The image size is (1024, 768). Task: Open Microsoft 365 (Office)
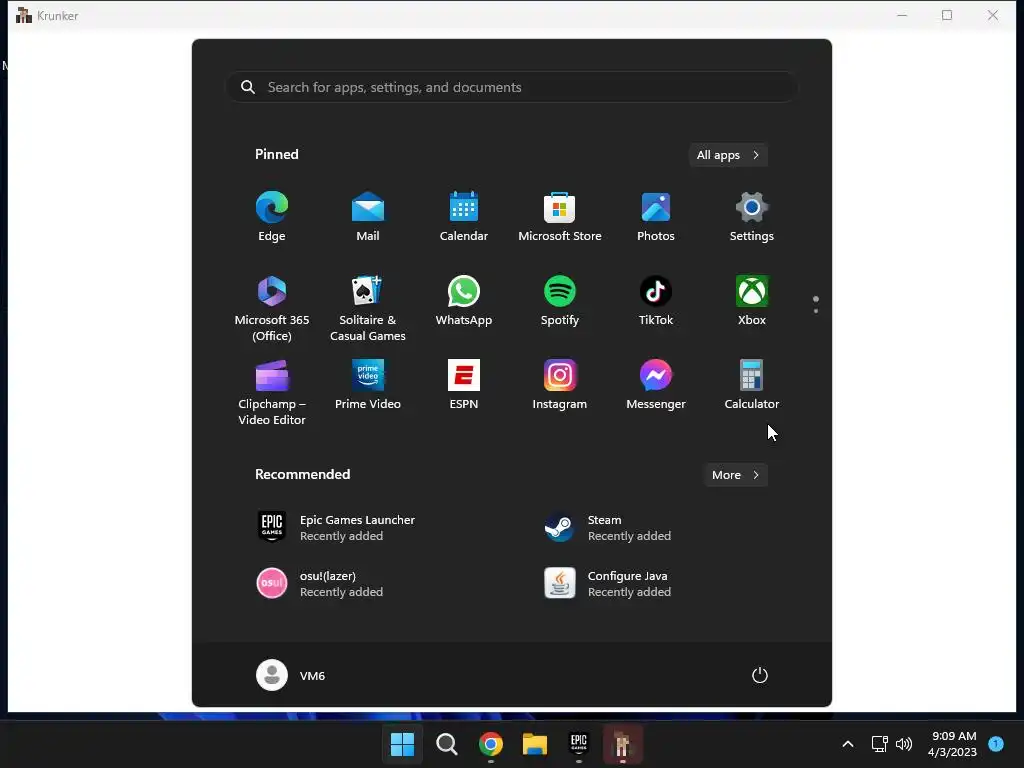[272, 308]
